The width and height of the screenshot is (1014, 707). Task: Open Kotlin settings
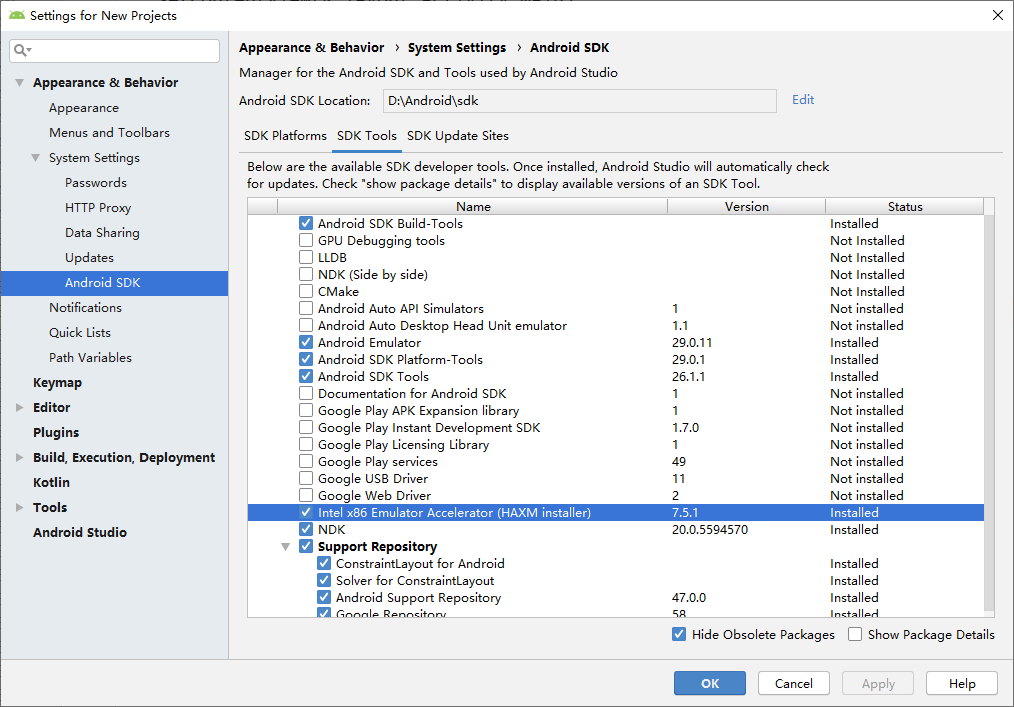[51, 483]
